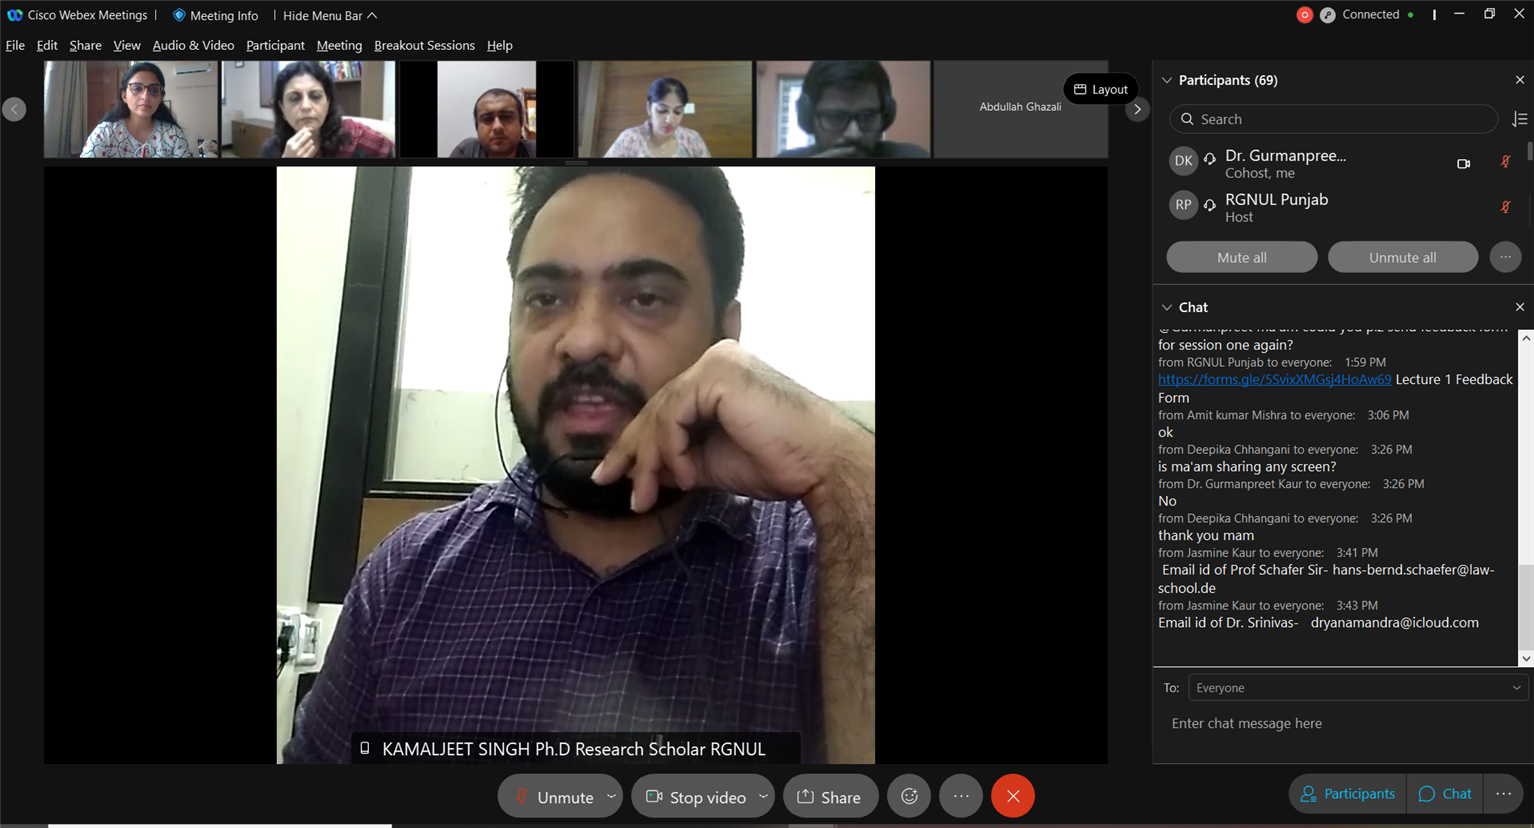This screenshot has width=1534, height=828.
Task: Toggle muted mic icon for Dr. Gurmanpreet
Action: coord(1505,162)
